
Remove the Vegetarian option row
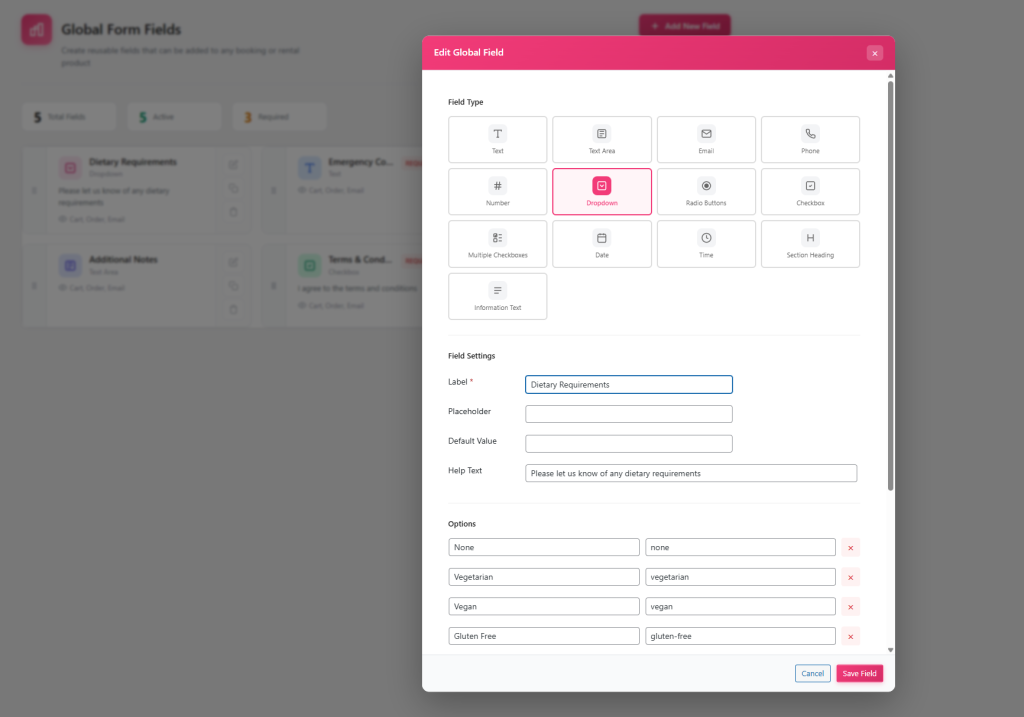coord(850,577)
